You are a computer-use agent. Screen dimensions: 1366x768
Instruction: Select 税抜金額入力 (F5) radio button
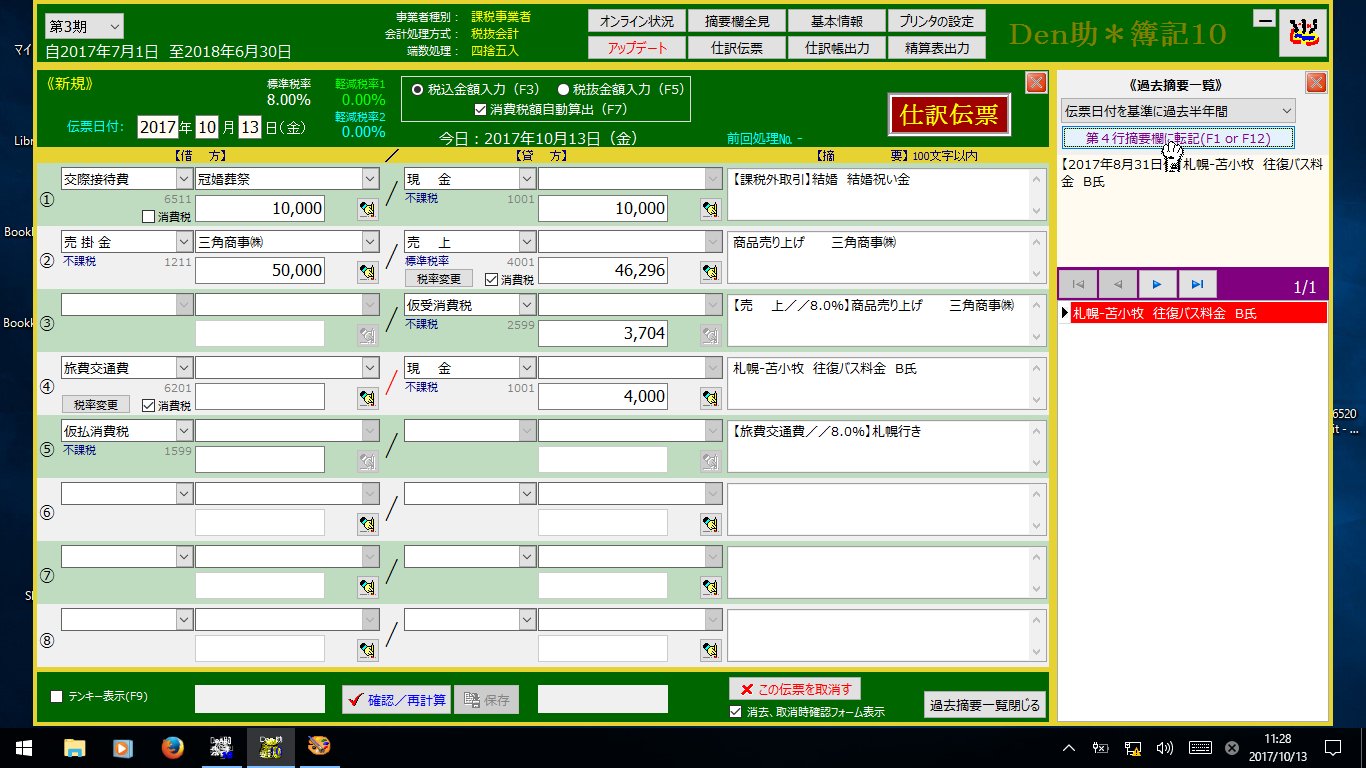(x=564, y=89)
